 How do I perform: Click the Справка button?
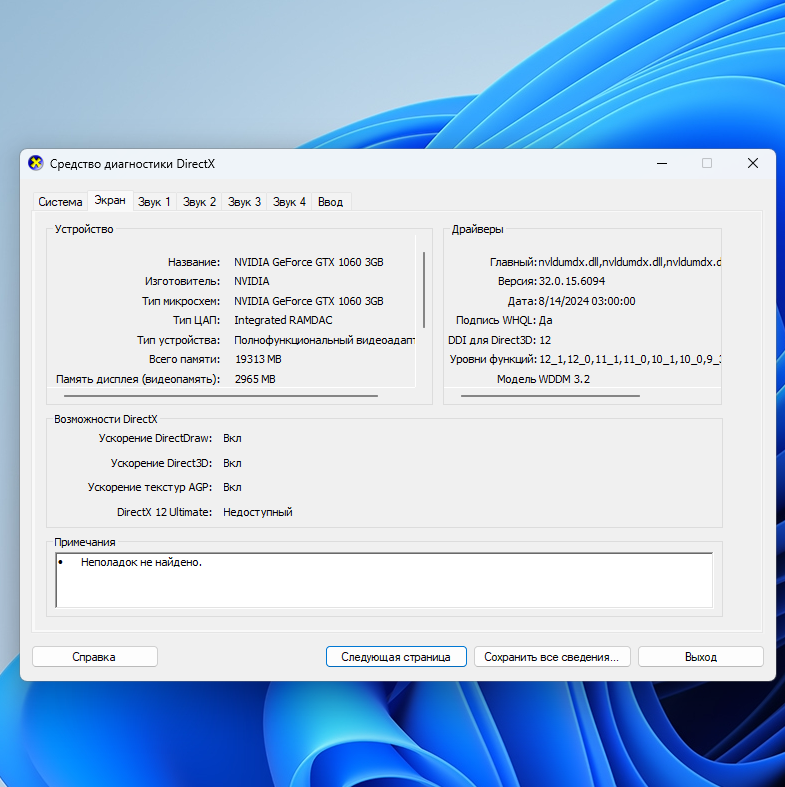[x=94, y=657]
